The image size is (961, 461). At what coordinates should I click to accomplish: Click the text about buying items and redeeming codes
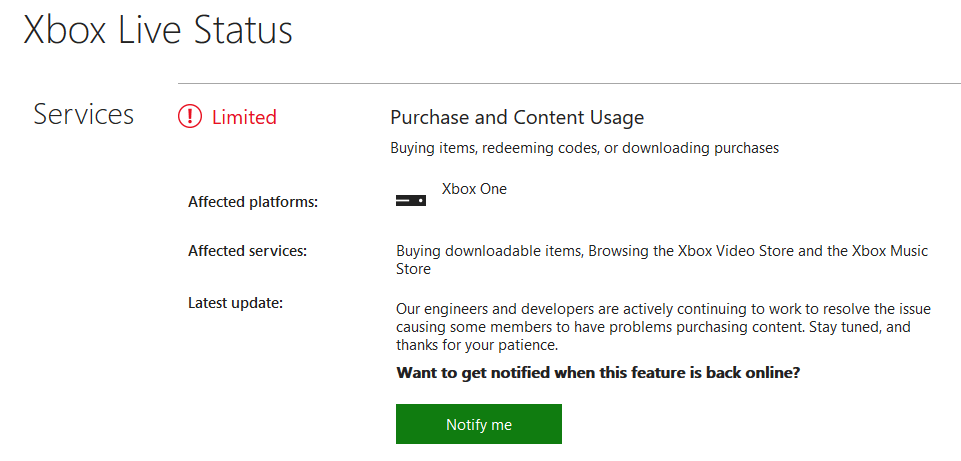point(585,148)
